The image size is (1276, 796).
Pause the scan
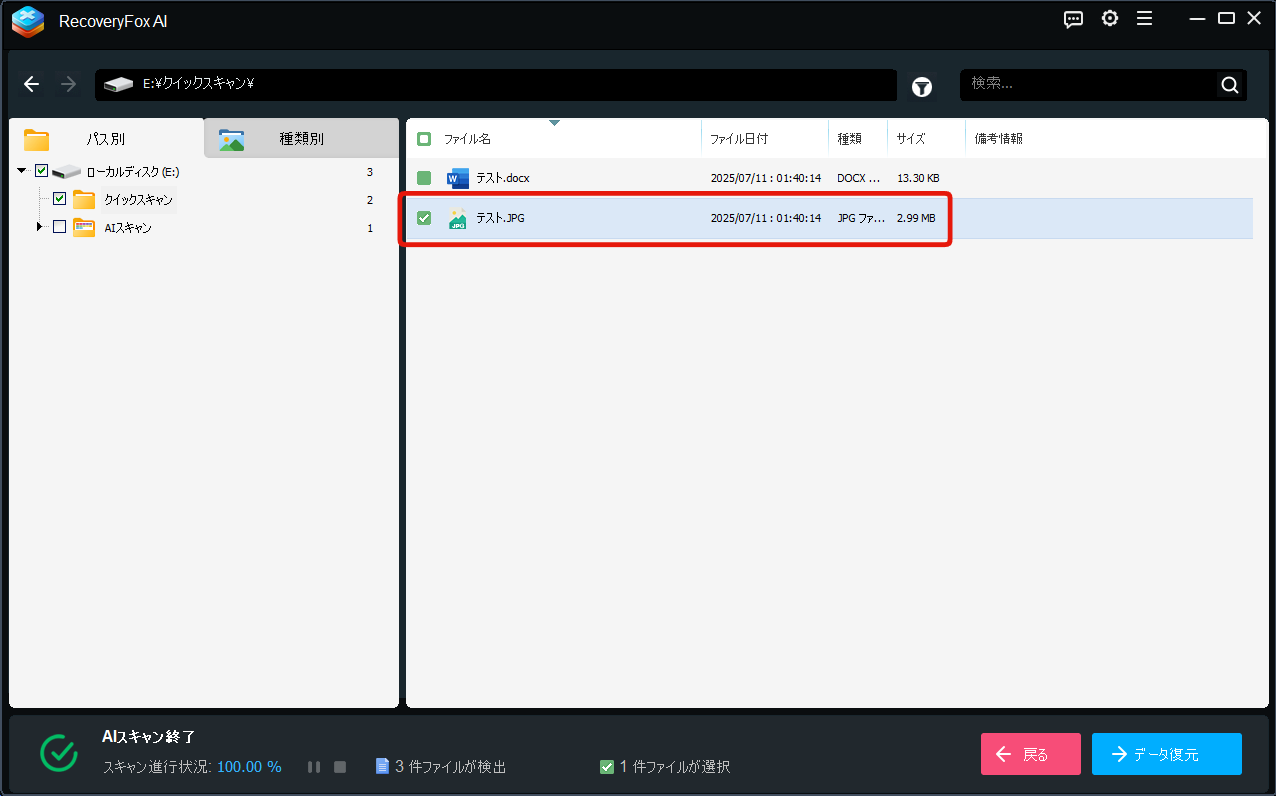[x=314, y=767]
